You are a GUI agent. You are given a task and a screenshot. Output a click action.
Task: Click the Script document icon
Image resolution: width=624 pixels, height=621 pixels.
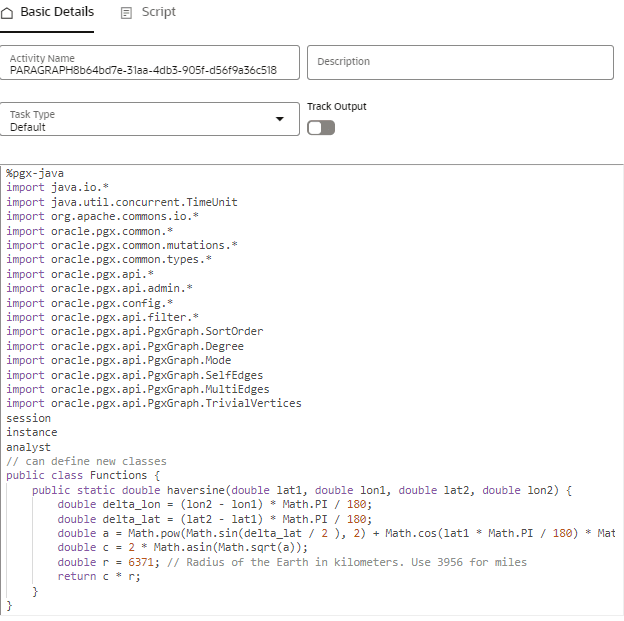126,13
